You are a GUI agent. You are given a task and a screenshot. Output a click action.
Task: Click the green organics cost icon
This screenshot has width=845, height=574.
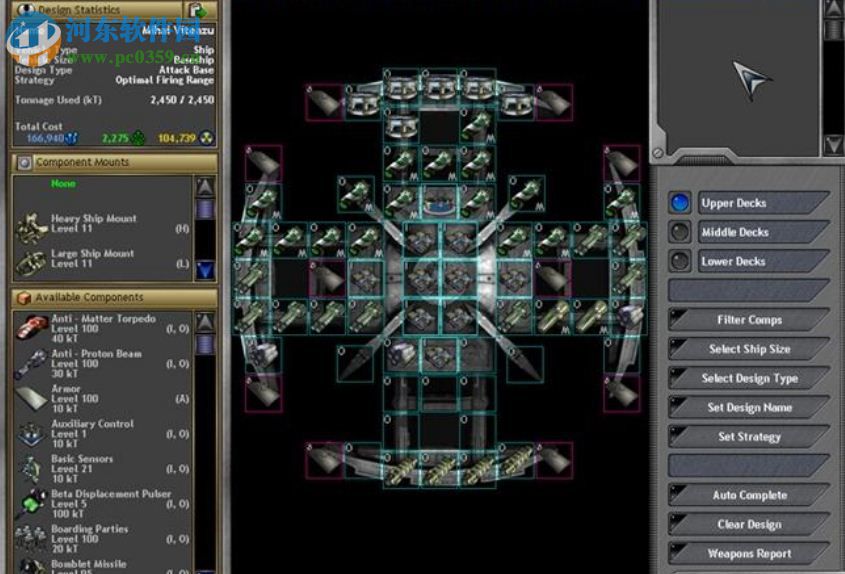click(x=138, y=139)
